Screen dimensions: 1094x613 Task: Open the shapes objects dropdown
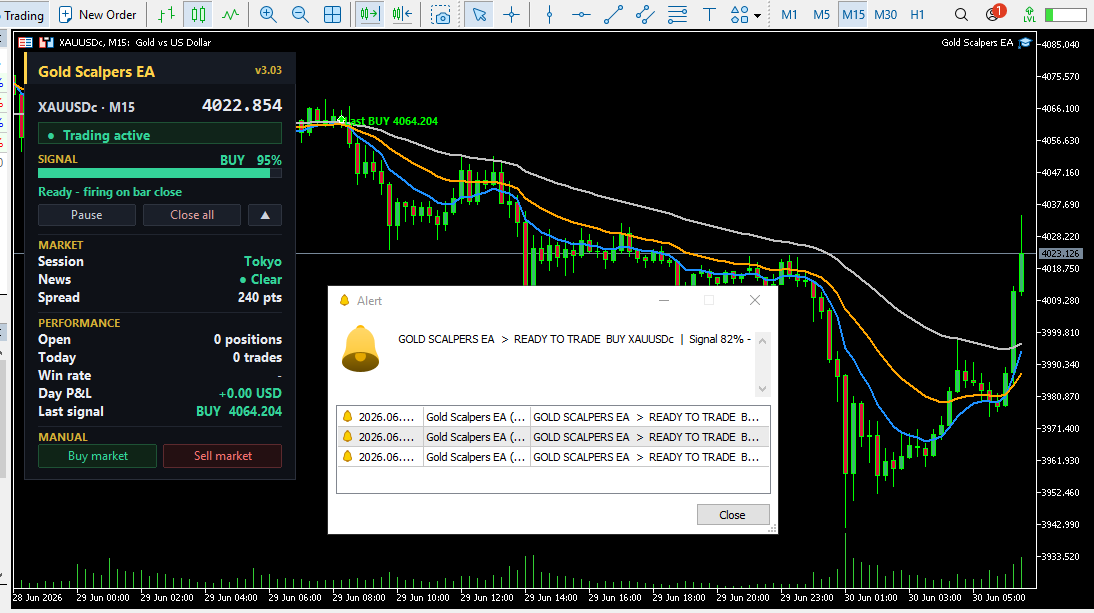tap(745, 15)
